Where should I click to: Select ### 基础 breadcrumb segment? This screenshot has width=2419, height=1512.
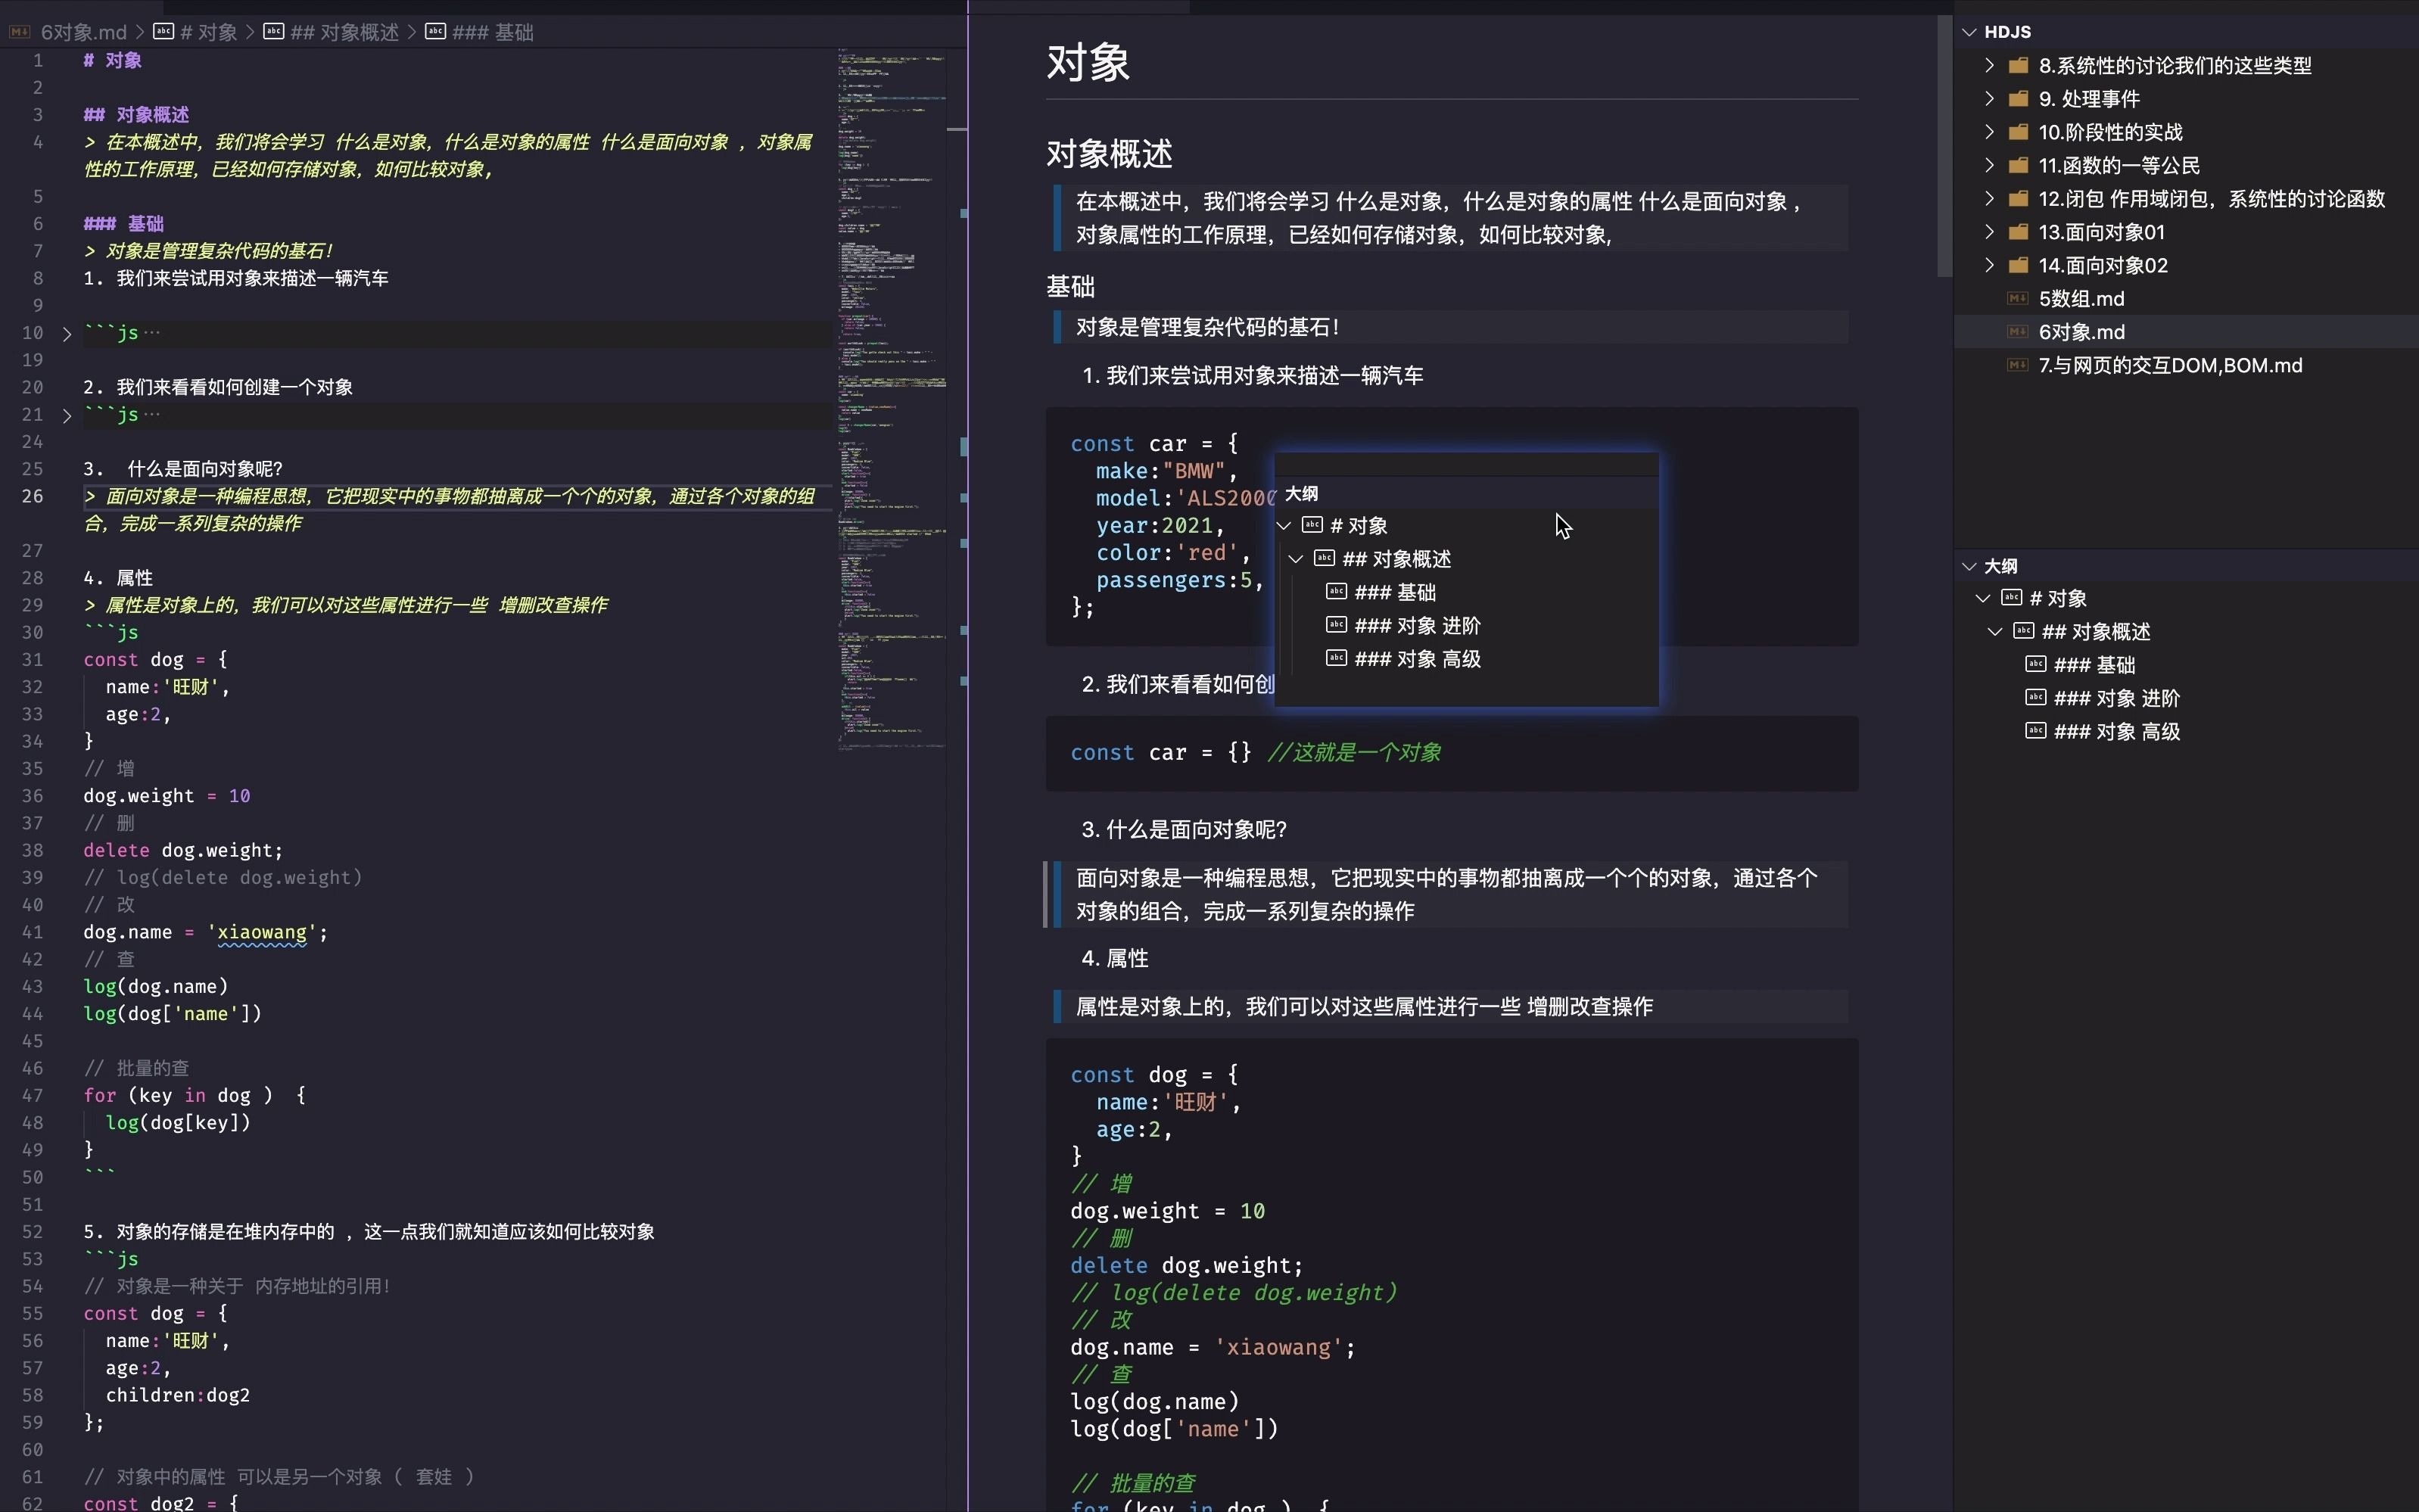pos(492,33)
